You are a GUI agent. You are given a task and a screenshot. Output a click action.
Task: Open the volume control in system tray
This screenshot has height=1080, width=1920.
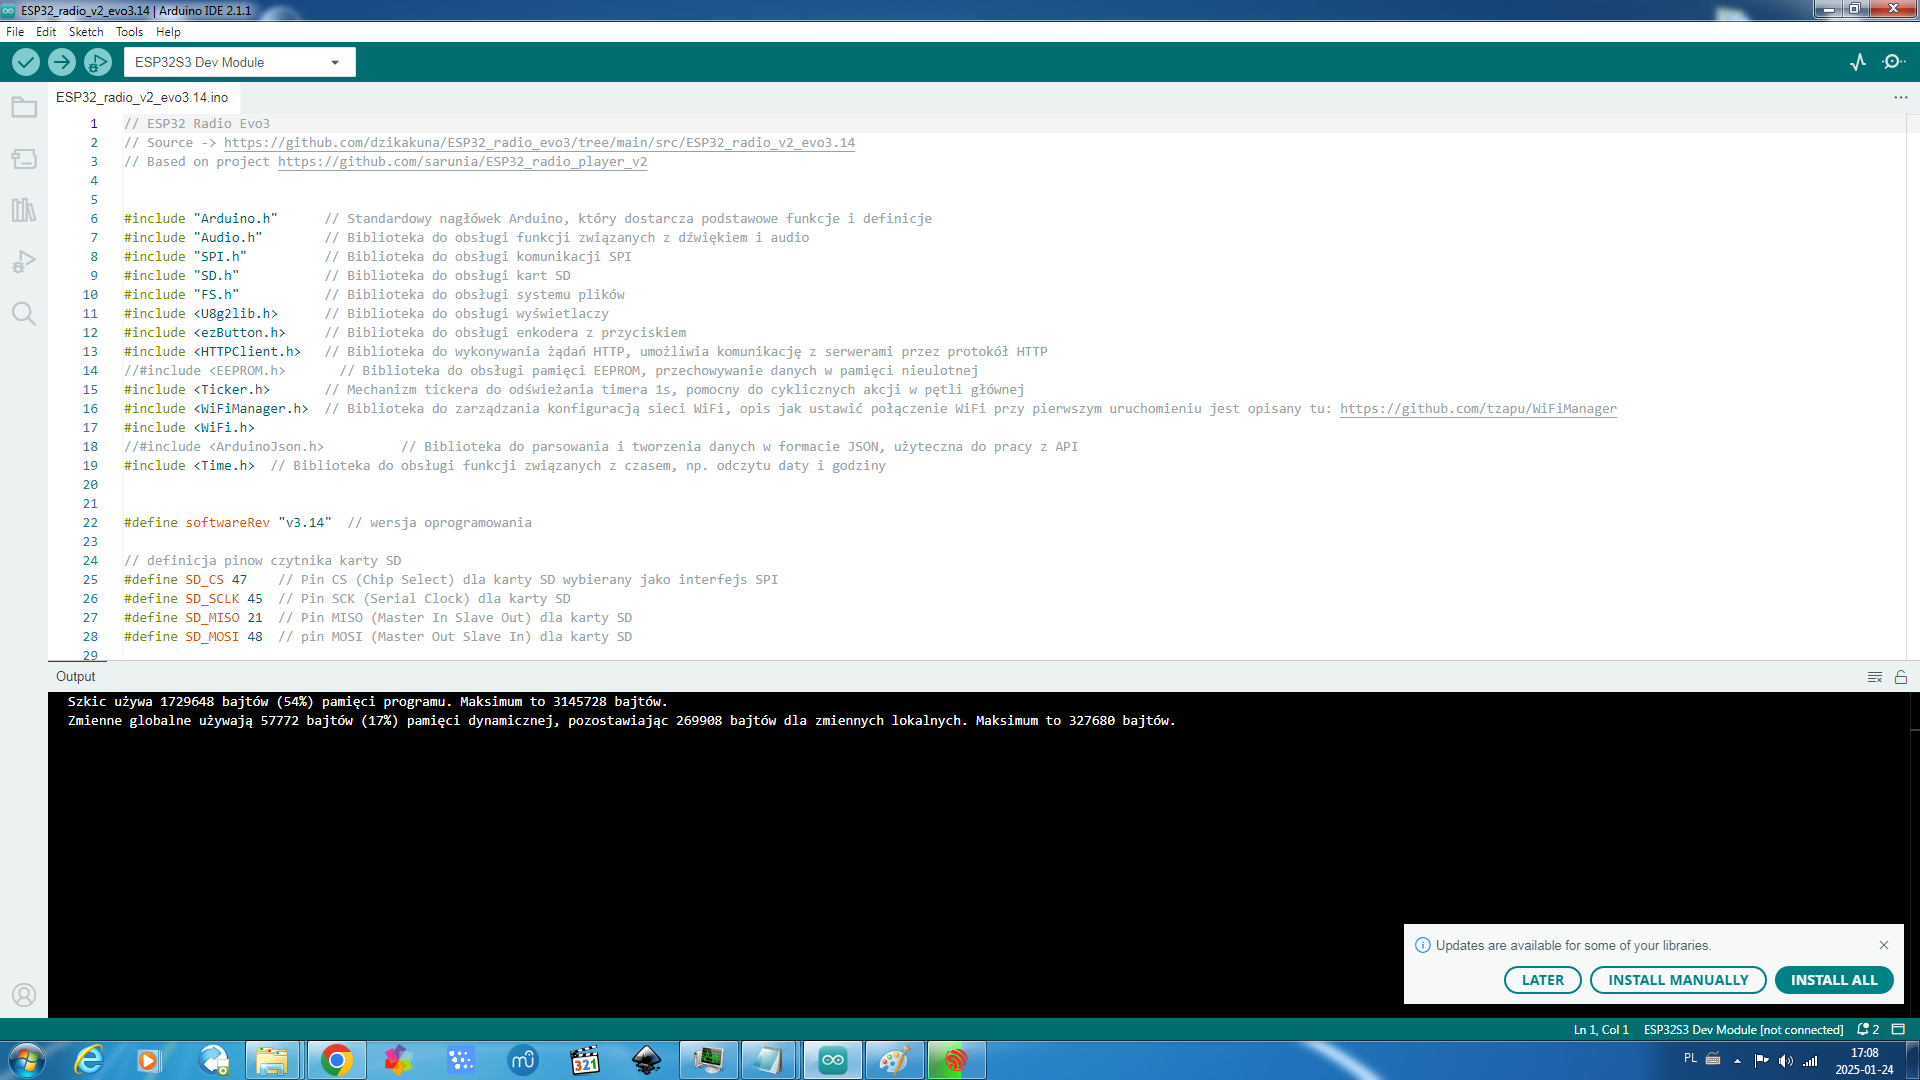[1785, 1061]
